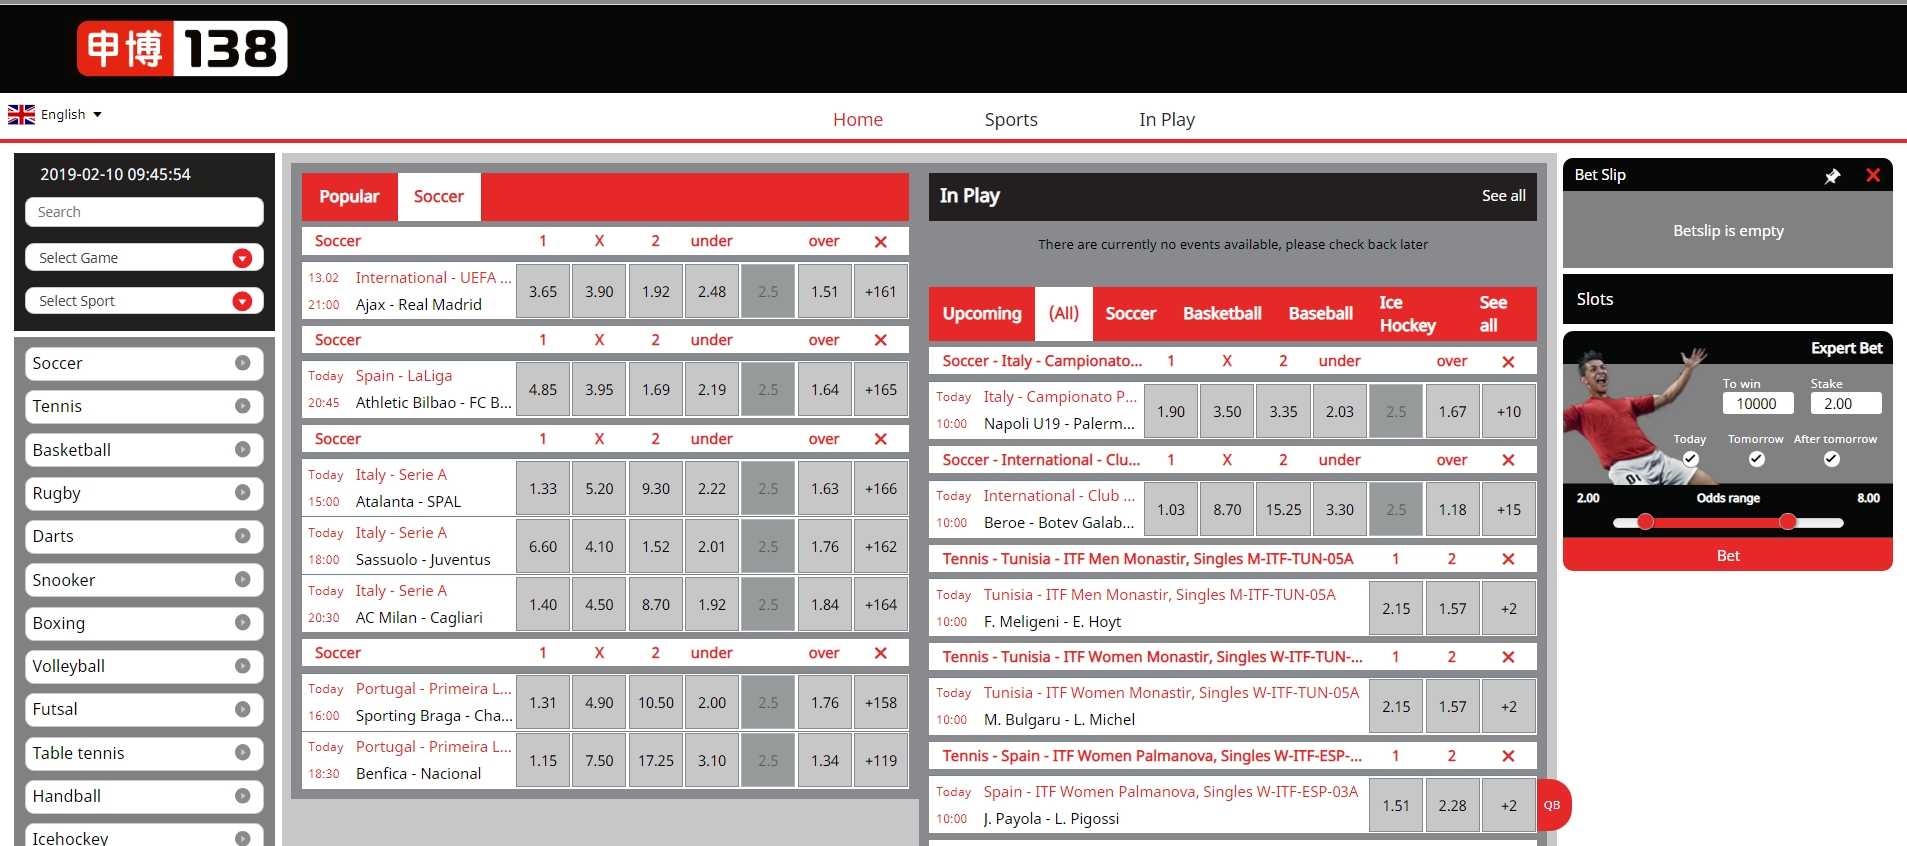The height and width of the screenshot is (846, 1907).
Task: Click the round arrow icon beside Darts
Action: [x=242, y=536]
